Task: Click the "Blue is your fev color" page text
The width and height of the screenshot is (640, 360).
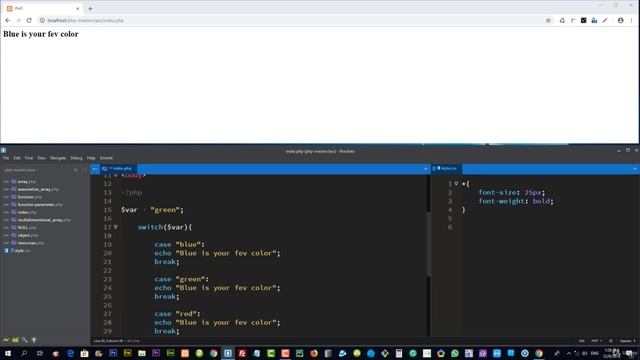Action: (x=41, y=34)
